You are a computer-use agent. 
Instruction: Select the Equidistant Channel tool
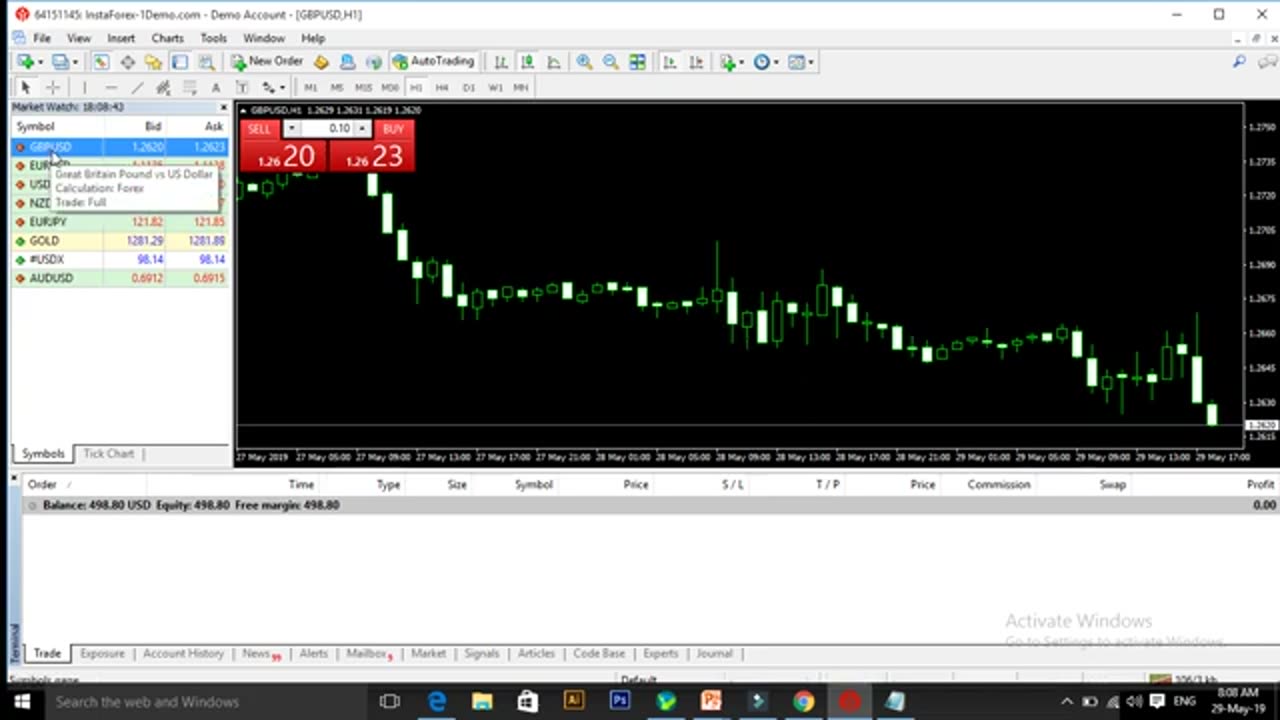pos(163,88)
